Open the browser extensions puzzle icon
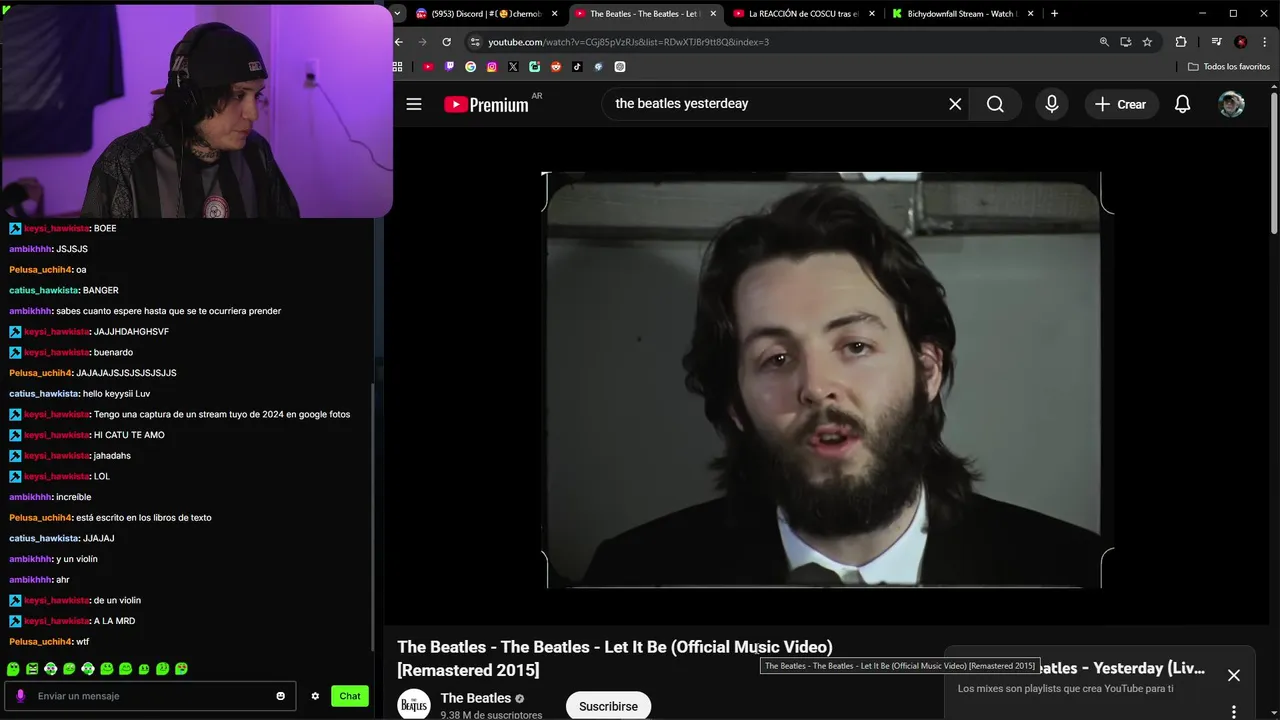This screenshot has width=1280, height=720. tap(1181, 42)
